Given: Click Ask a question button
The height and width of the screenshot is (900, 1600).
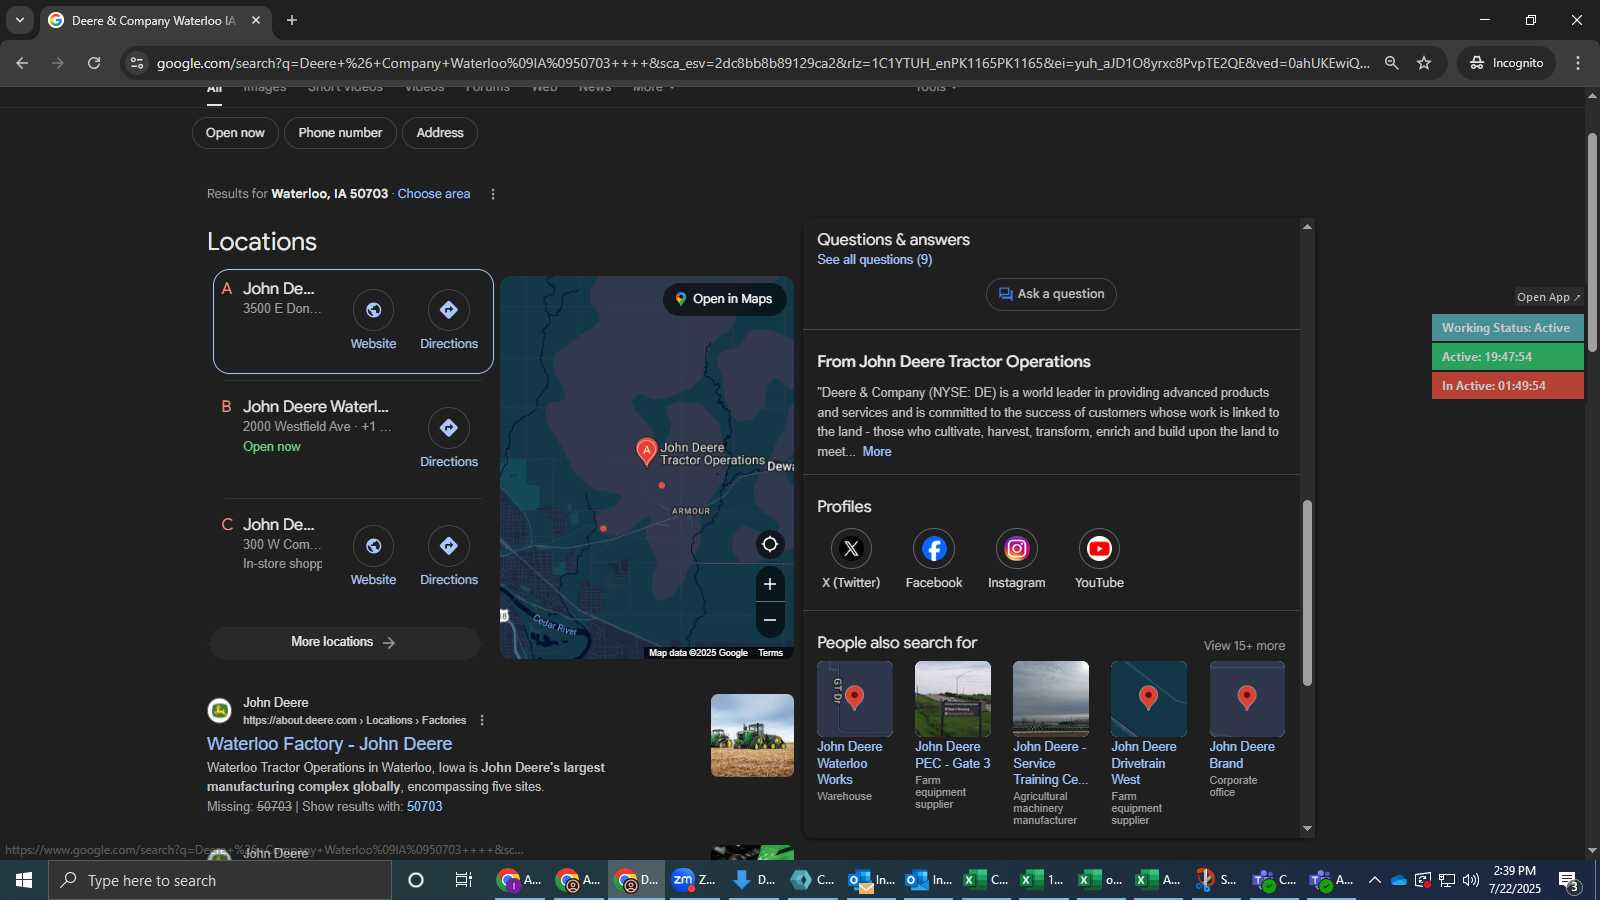Looking at the screenshot, I should (1051, 294).
